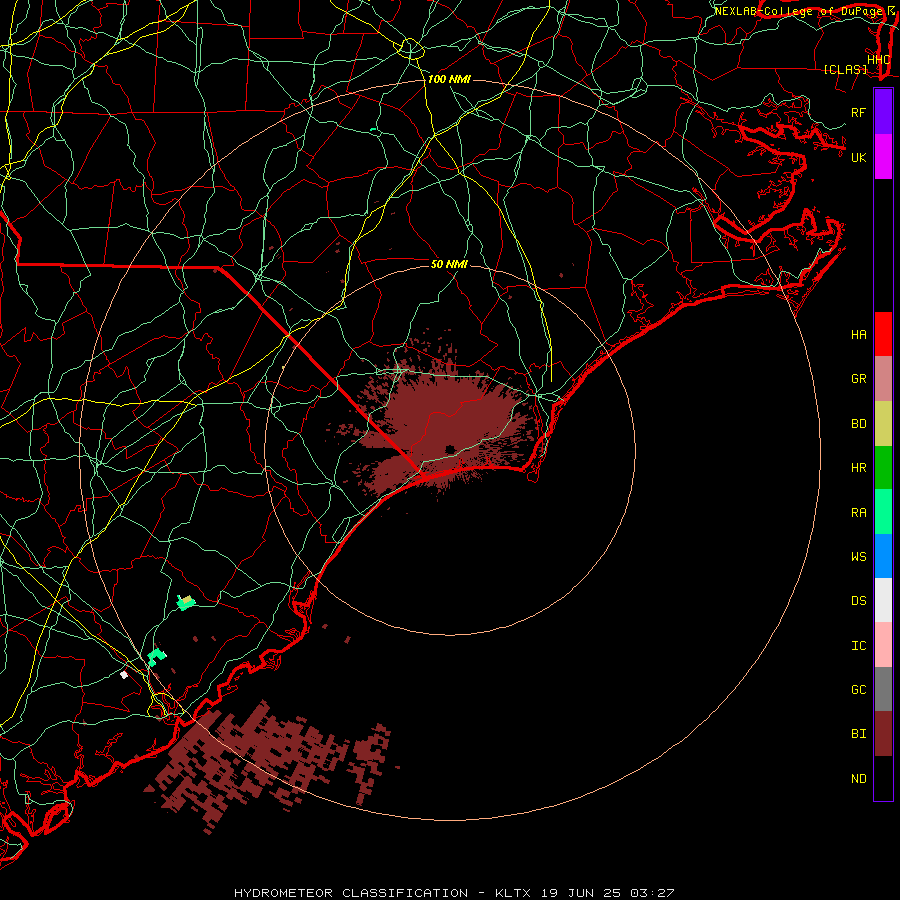
Task: Click the GR pink legend color swatch
Action: 883,379
